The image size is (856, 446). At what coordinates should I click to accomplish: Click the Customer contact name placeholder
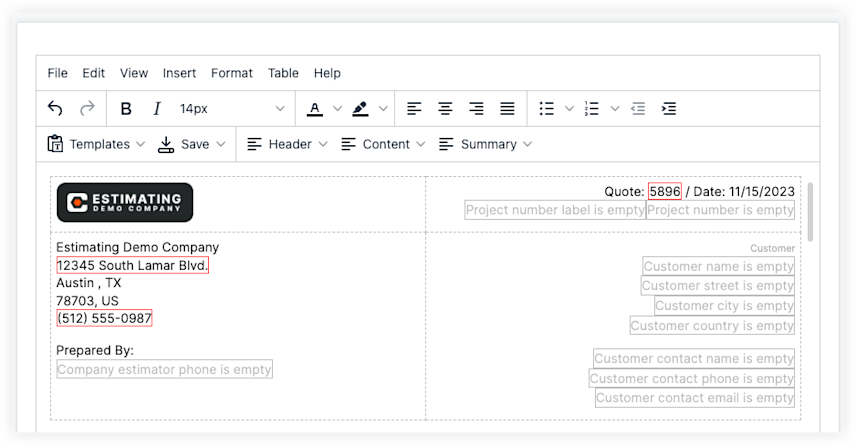tap(694, 359)
